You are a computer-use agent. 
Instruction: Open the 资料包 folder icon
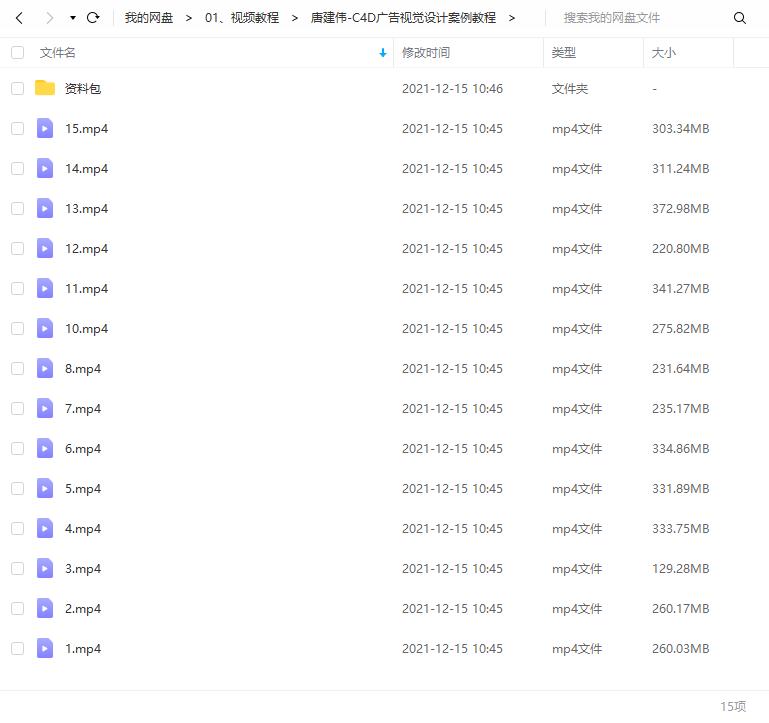tap(45, 88)
